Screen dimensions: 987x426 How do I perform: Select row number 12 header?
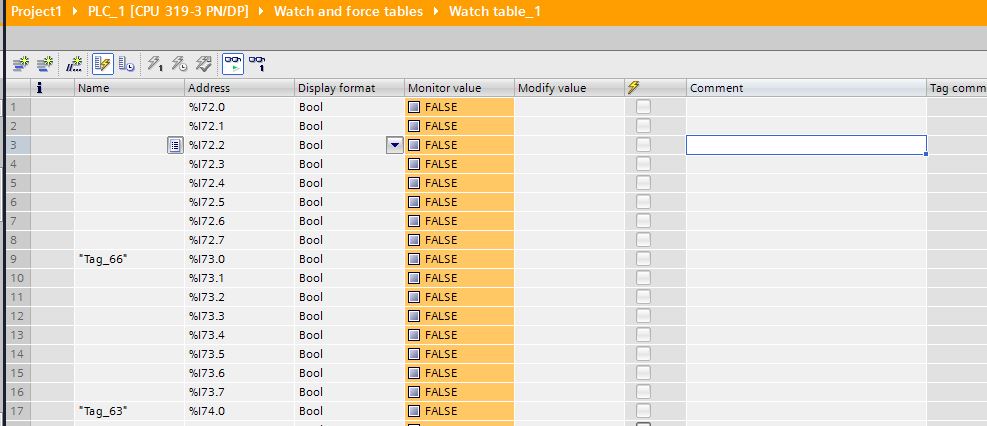pos(18,316)
